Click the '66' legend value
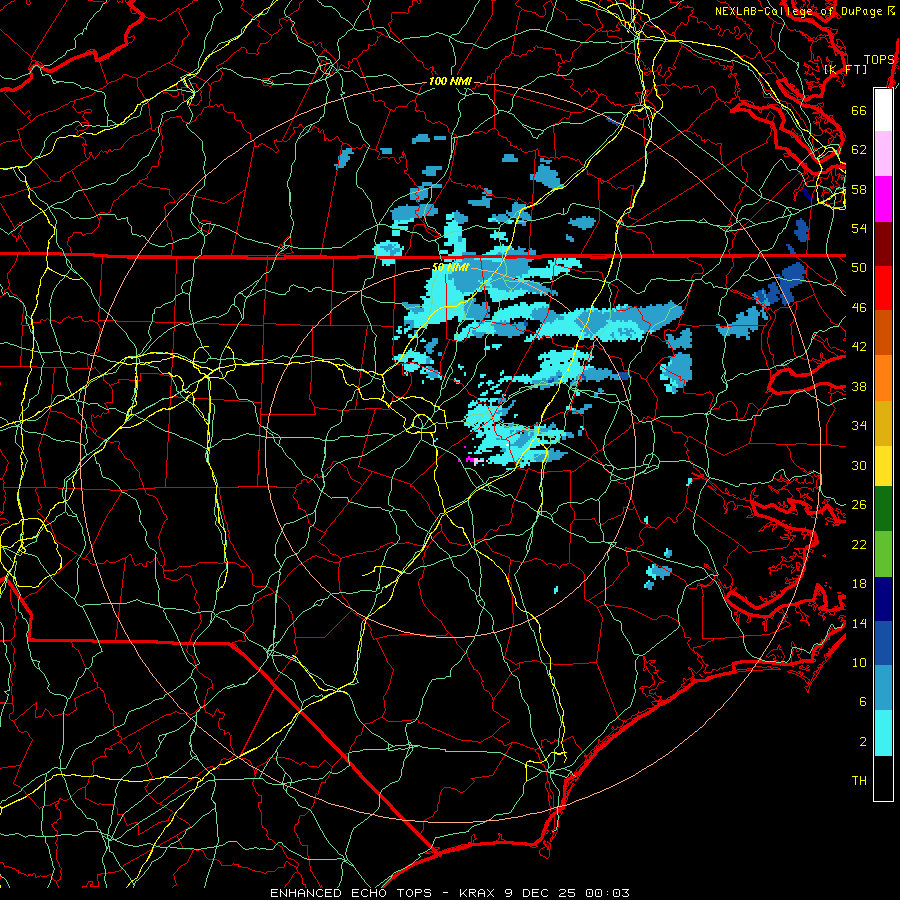The width and height of the screenshot is (900, 900). point(859,110)
